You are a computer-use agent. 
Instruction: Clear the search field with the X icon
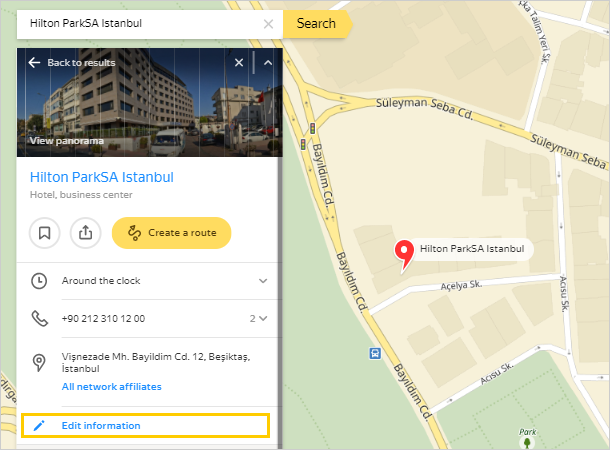click(268, 24)
